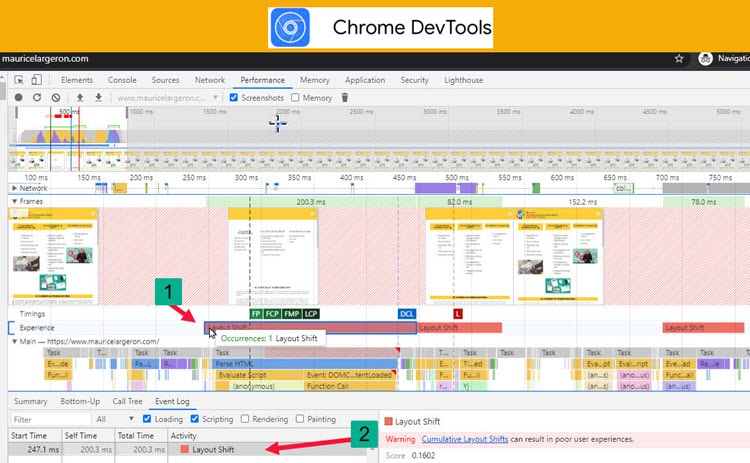Image resolution: width=750 pixels, height=463 pixels.
Task: Enable the Painting filter checkbox
Action: (x=300, y=419)
